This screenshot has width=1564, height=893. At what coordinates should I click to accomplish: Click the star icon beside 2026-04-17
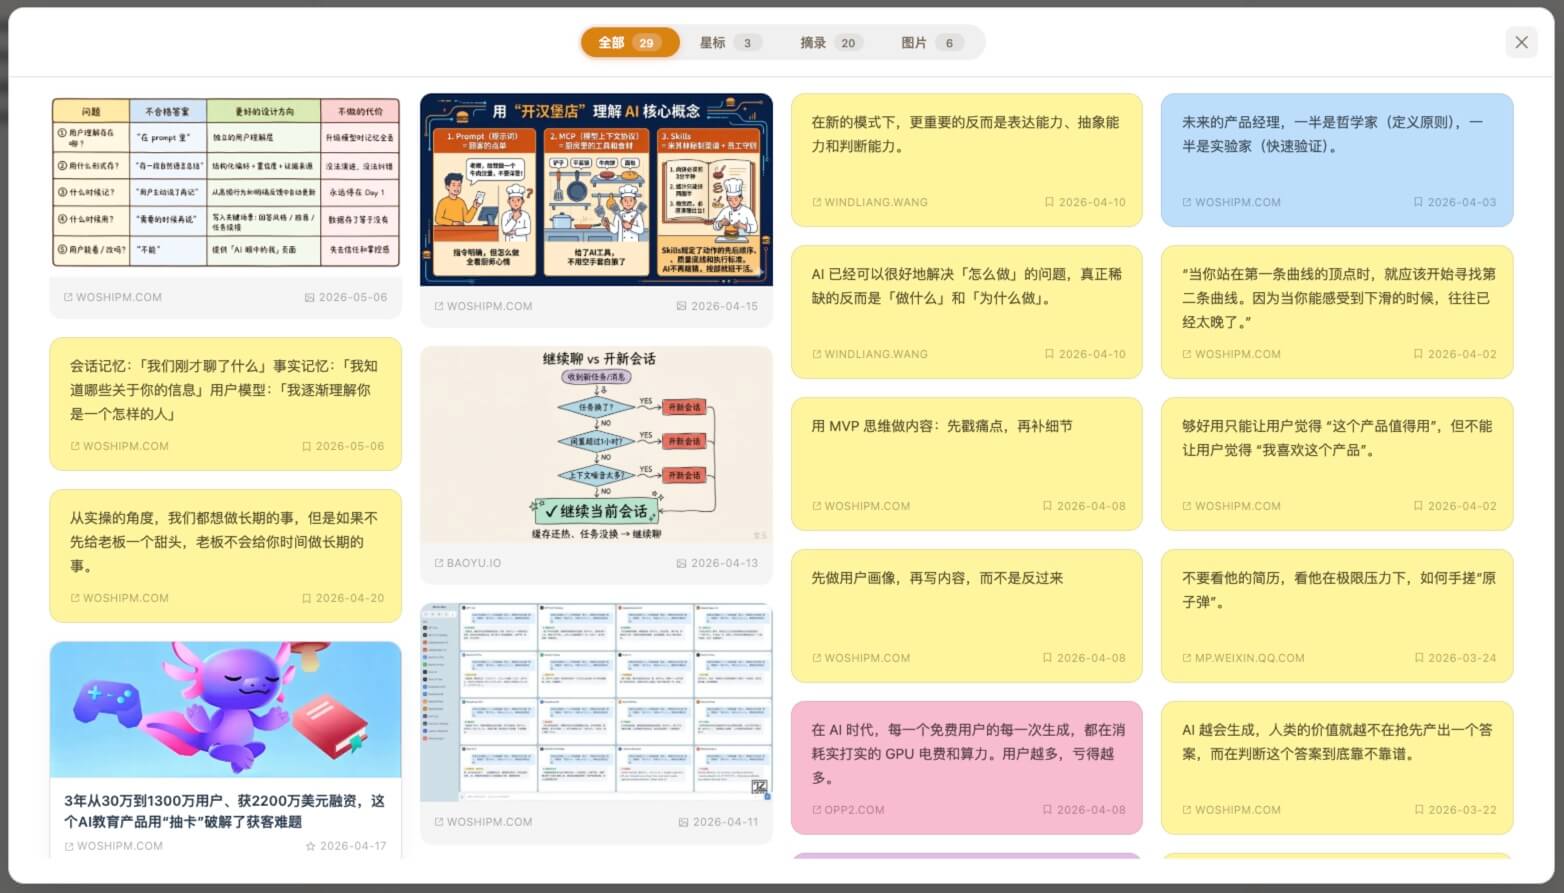(310, 846)
